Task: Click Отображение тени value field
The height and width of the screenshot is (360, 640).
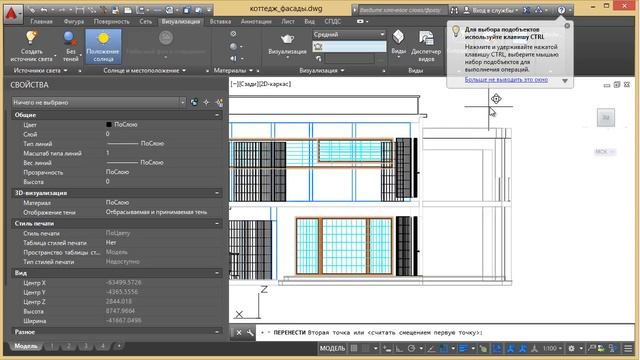Action: pos(156,212)
